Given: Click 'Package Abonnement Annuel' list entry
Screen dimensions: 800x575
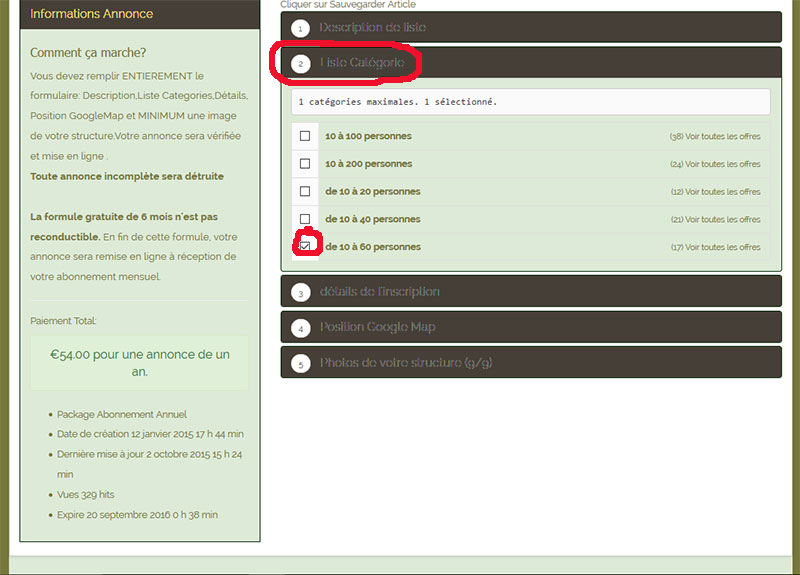Looking at the screenshot, I should 121,414.
